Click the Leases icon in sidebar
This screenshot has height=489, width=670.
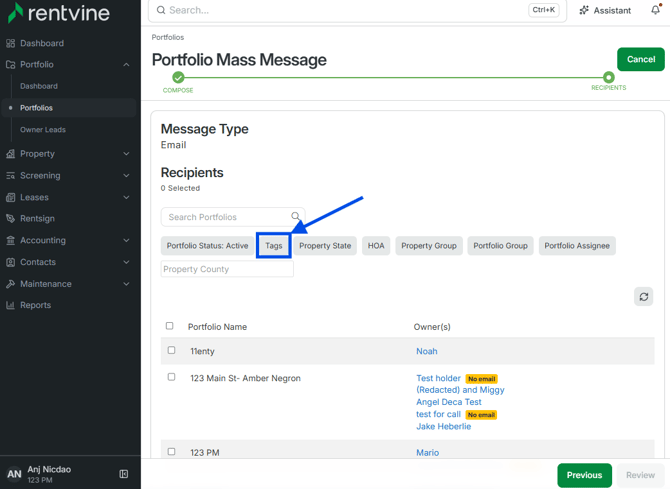(x=11, y=197)
